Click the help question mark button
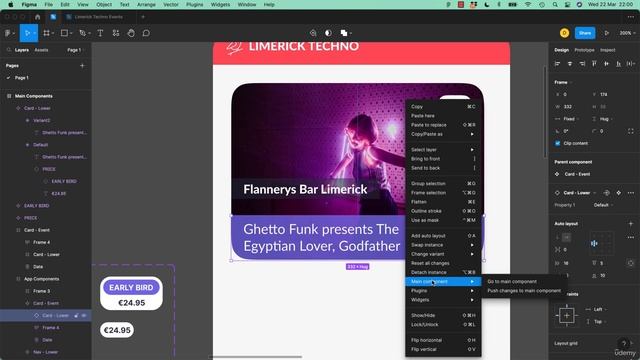The image size is (640, 360). point(624,343)
